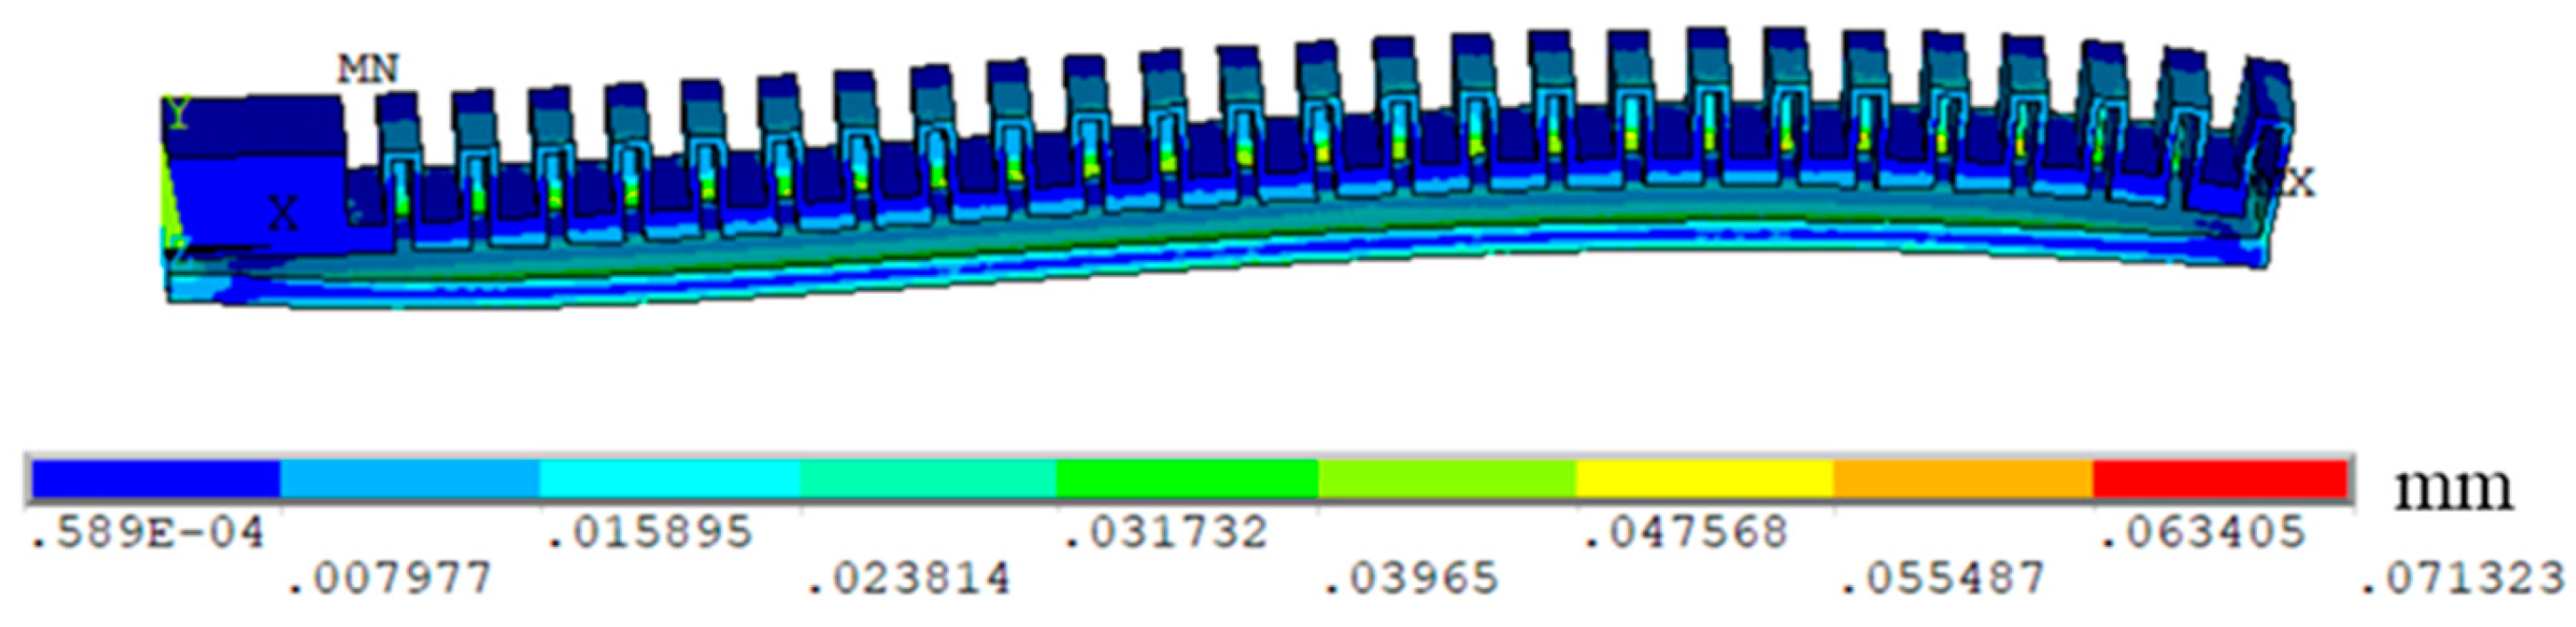Select the red legend color band

[x=2219, y=479]
